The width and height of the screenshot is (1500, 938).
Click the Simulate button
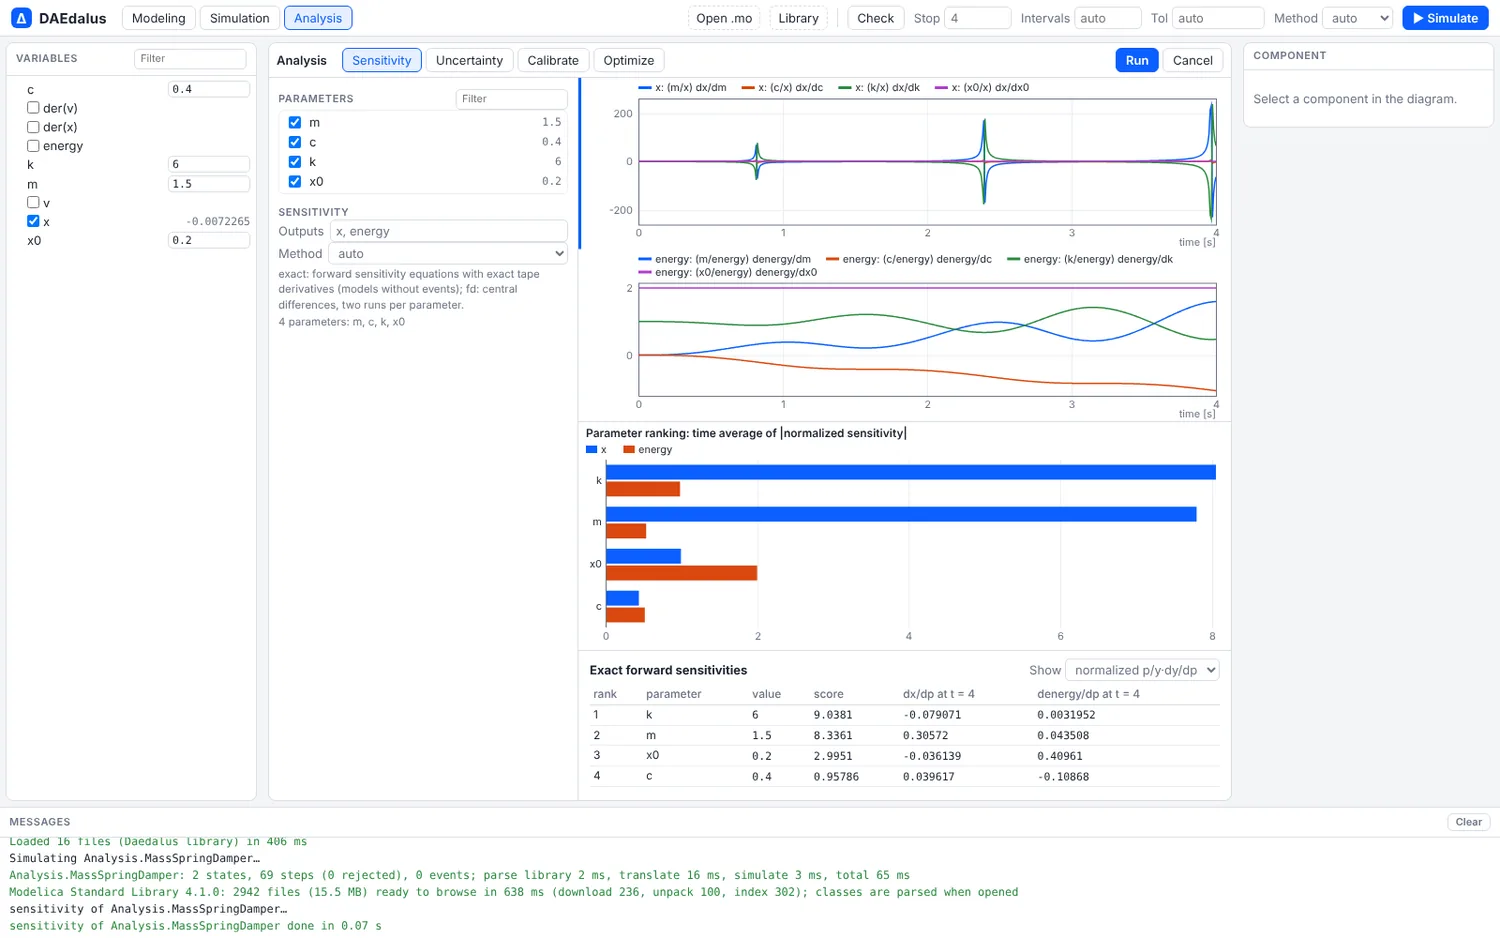[1445, 18]
